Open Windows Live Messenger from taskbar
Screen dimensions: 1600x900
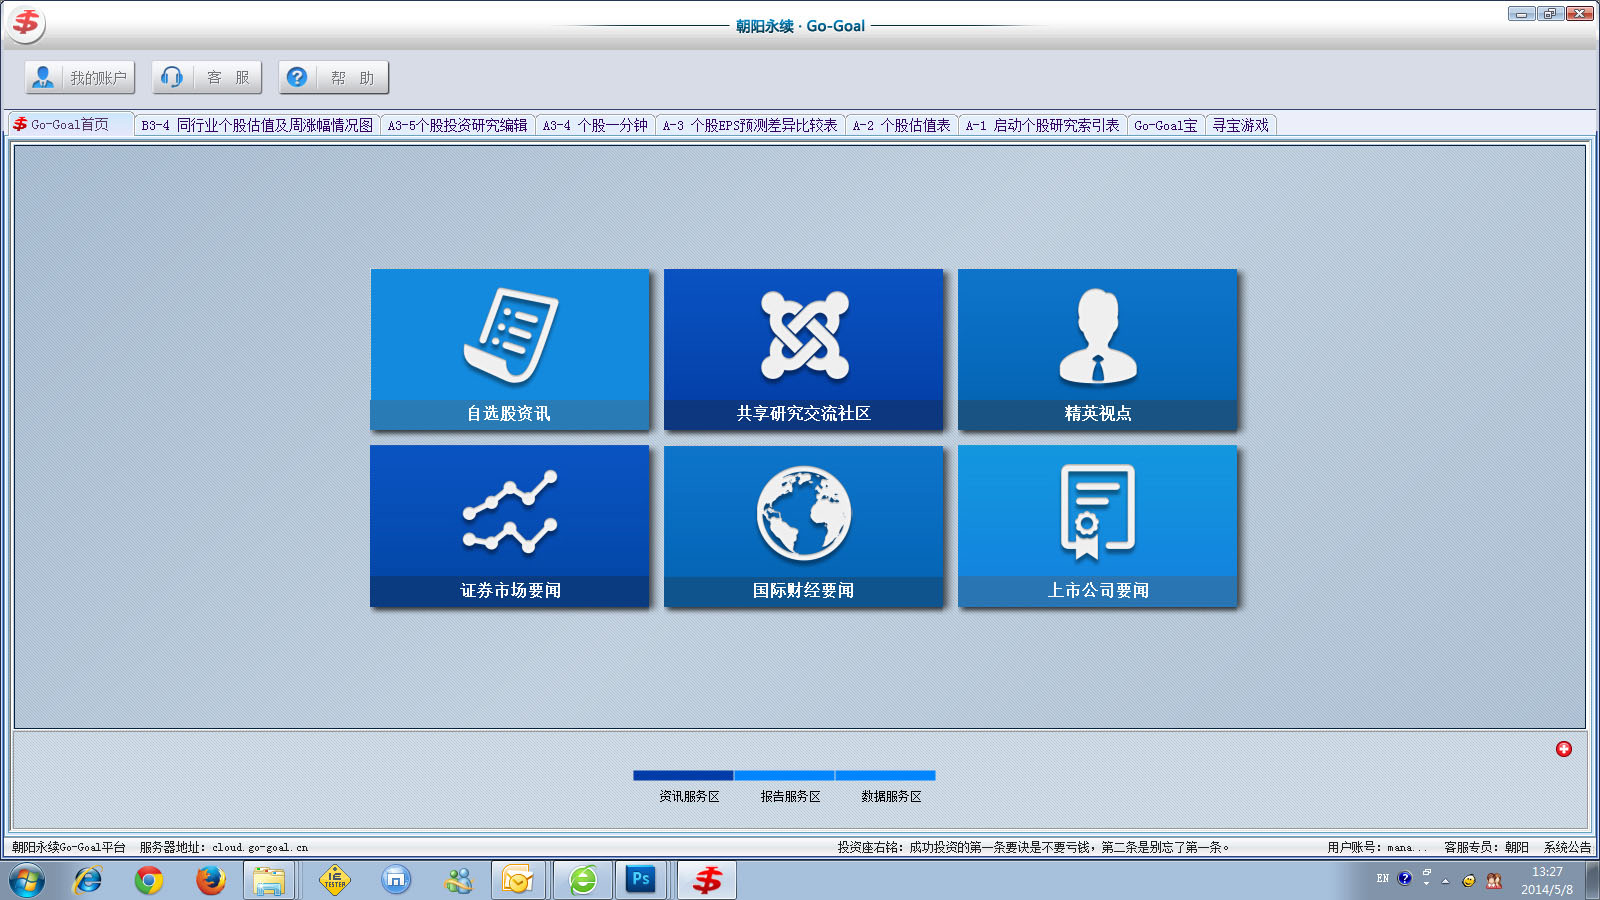click(x=459, y=880)
